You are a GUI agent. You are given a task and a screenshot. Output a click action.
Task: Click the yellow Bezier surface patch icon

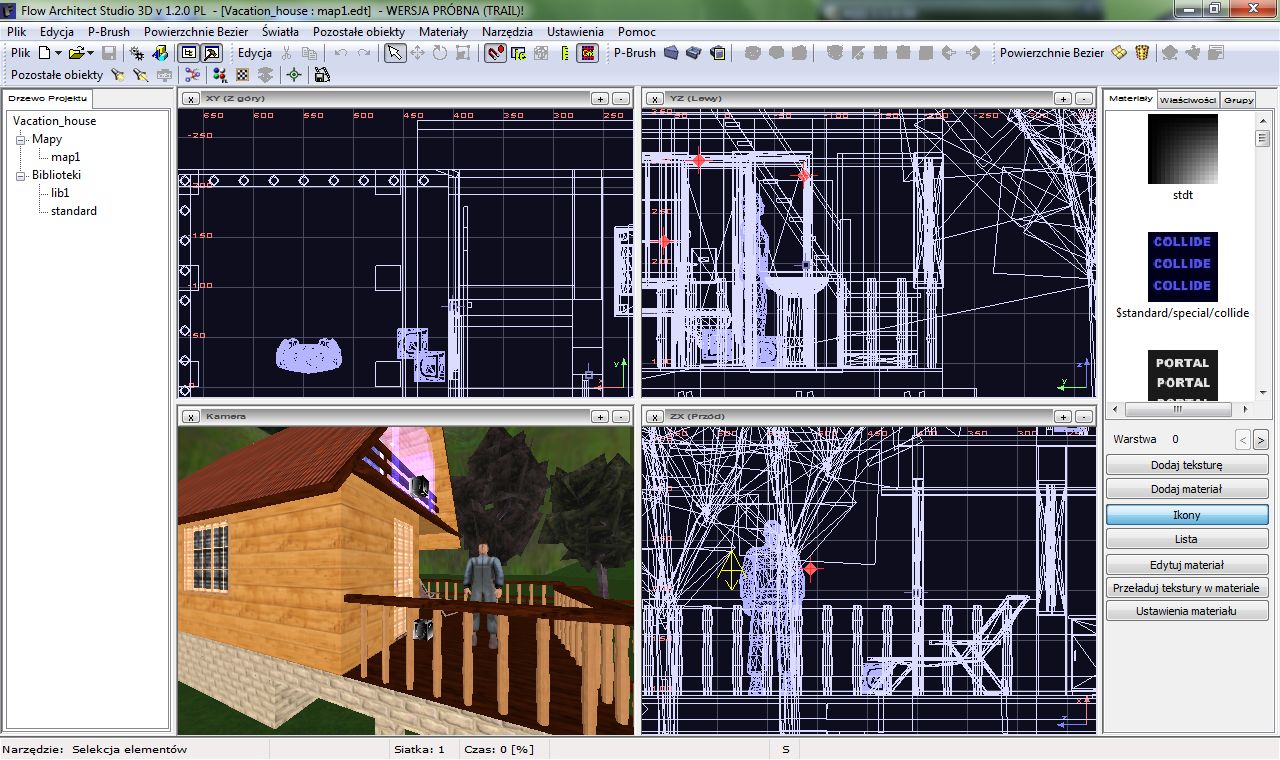pos(1119,52)
